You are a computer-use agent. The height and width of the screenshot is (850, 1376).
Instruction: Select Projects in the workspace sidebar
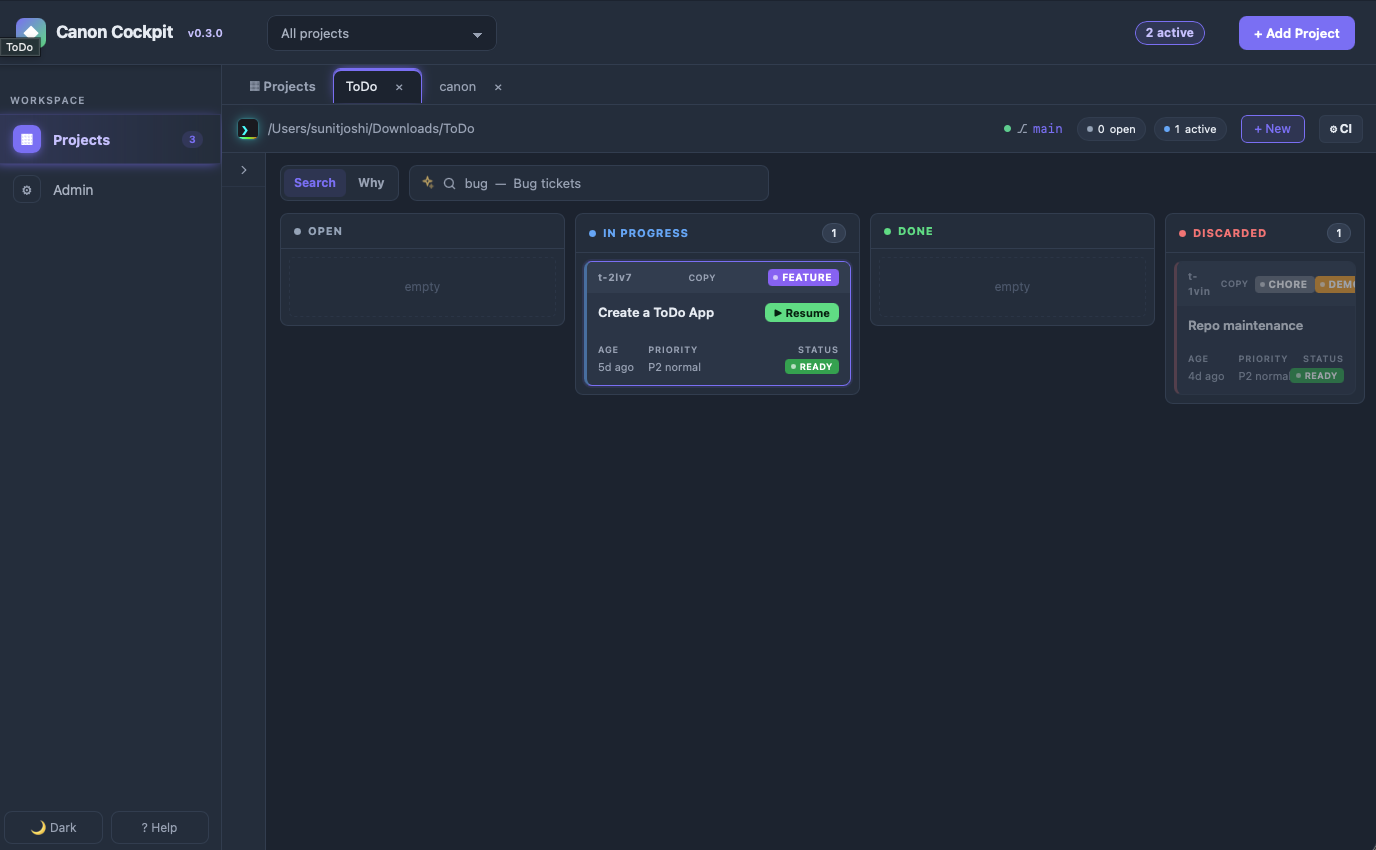pos(110,140)
